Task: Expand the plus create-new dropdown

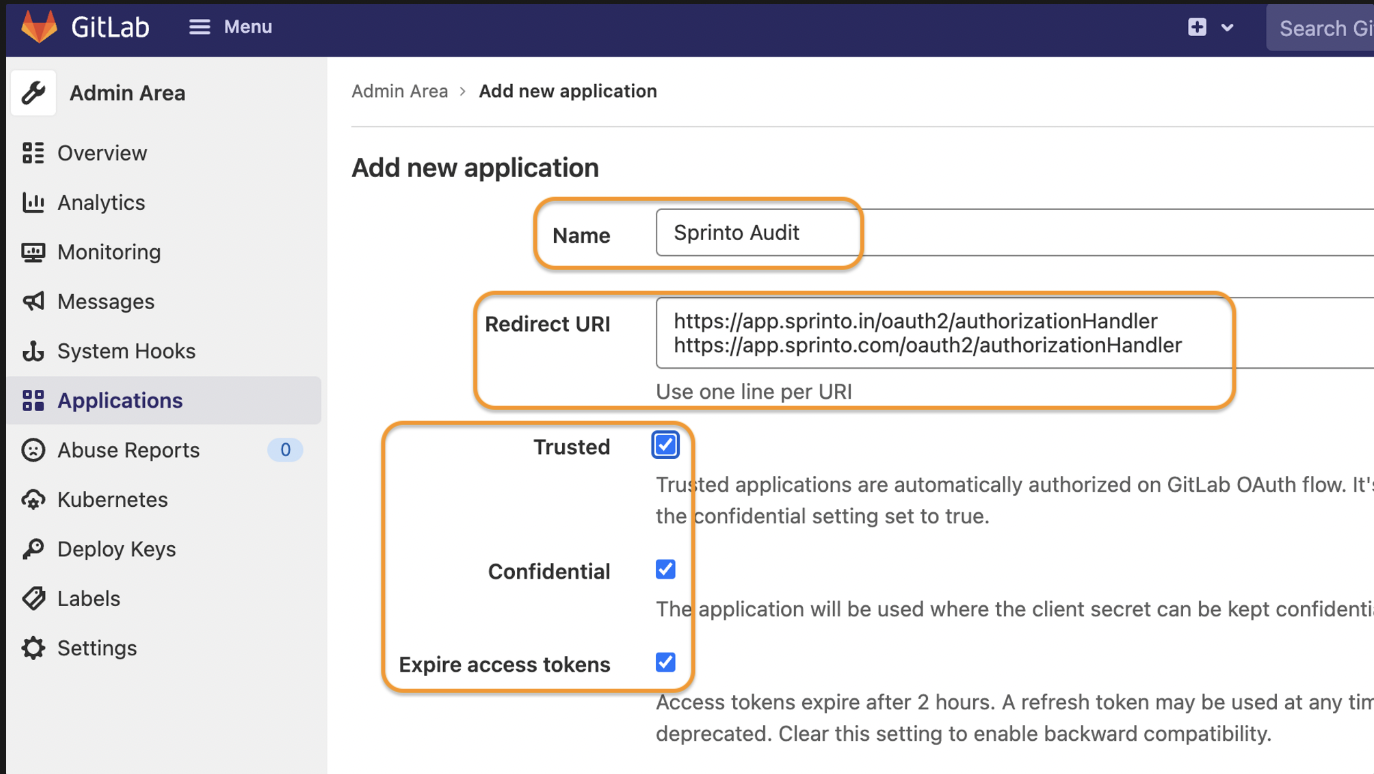Action: [1210, 28]
